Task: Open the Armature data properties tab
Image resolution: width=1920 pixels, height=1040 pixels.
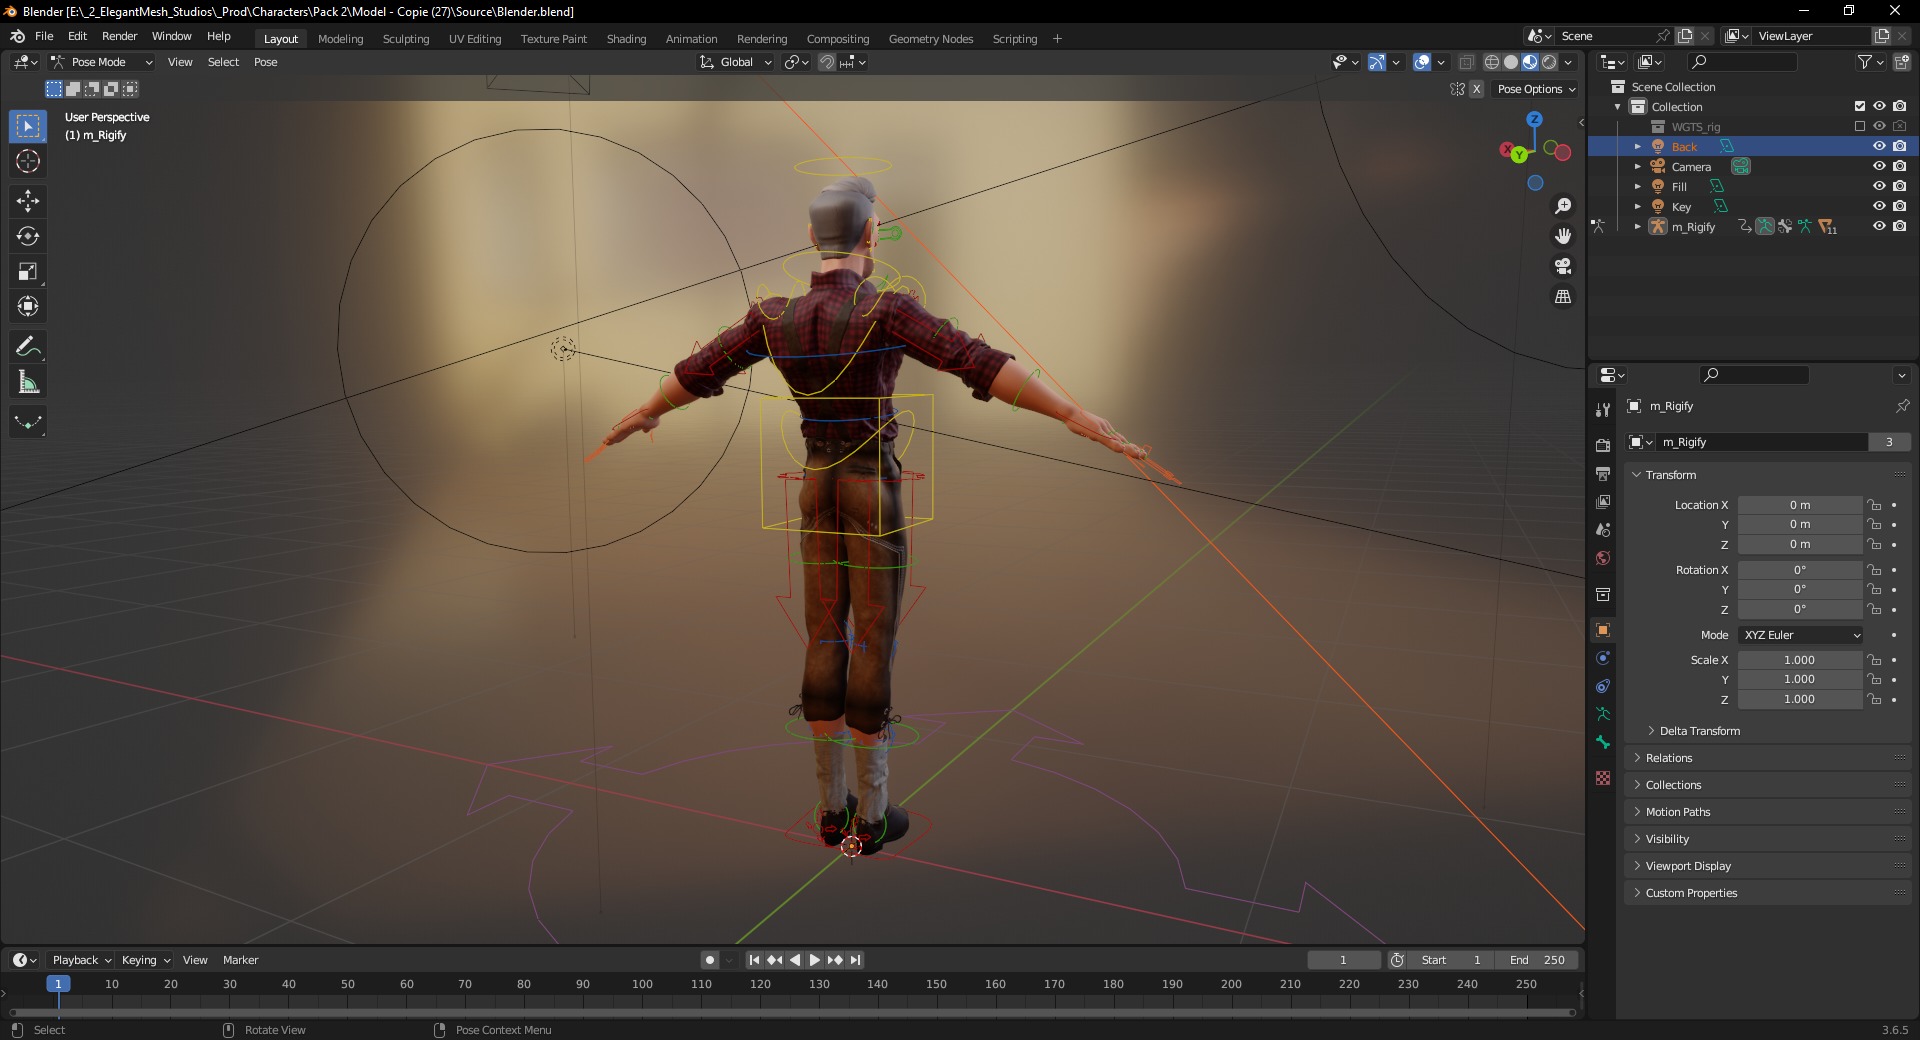Action: coord(1603,714)
